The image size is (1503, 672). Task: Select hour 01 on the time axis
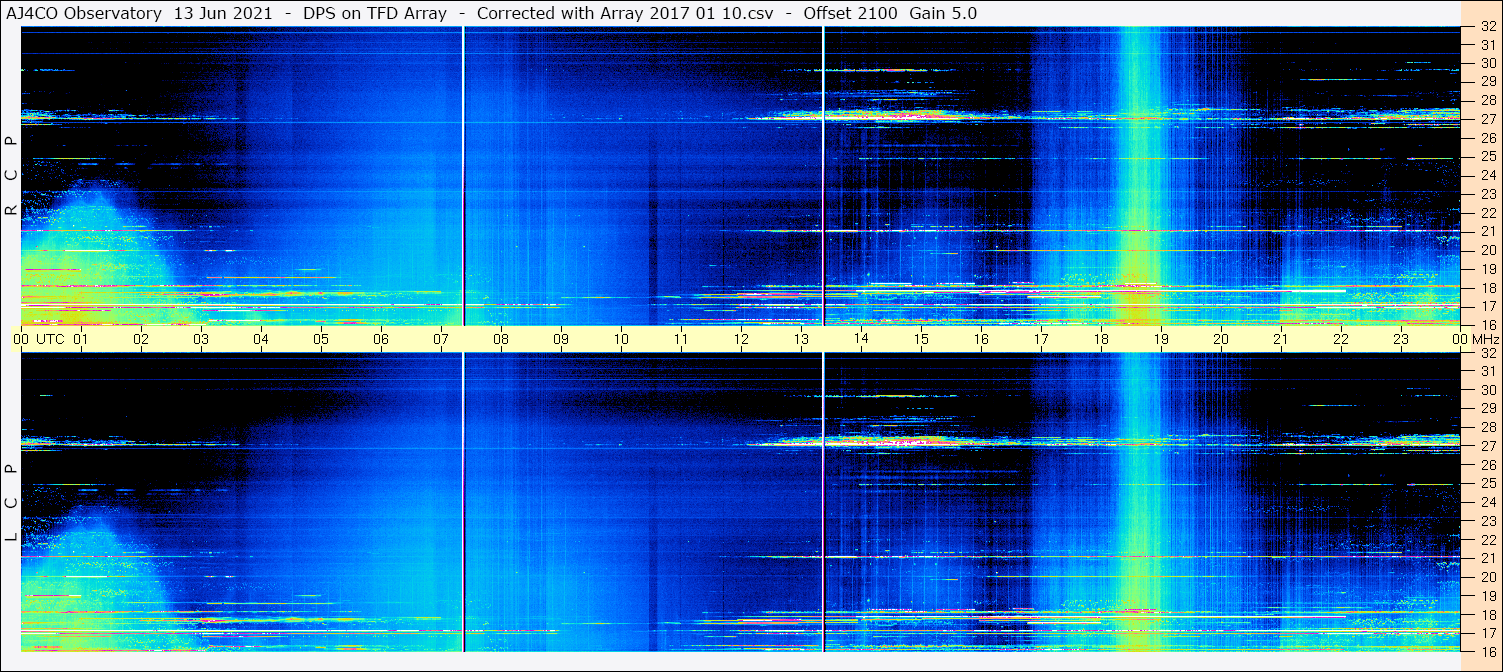81,339
